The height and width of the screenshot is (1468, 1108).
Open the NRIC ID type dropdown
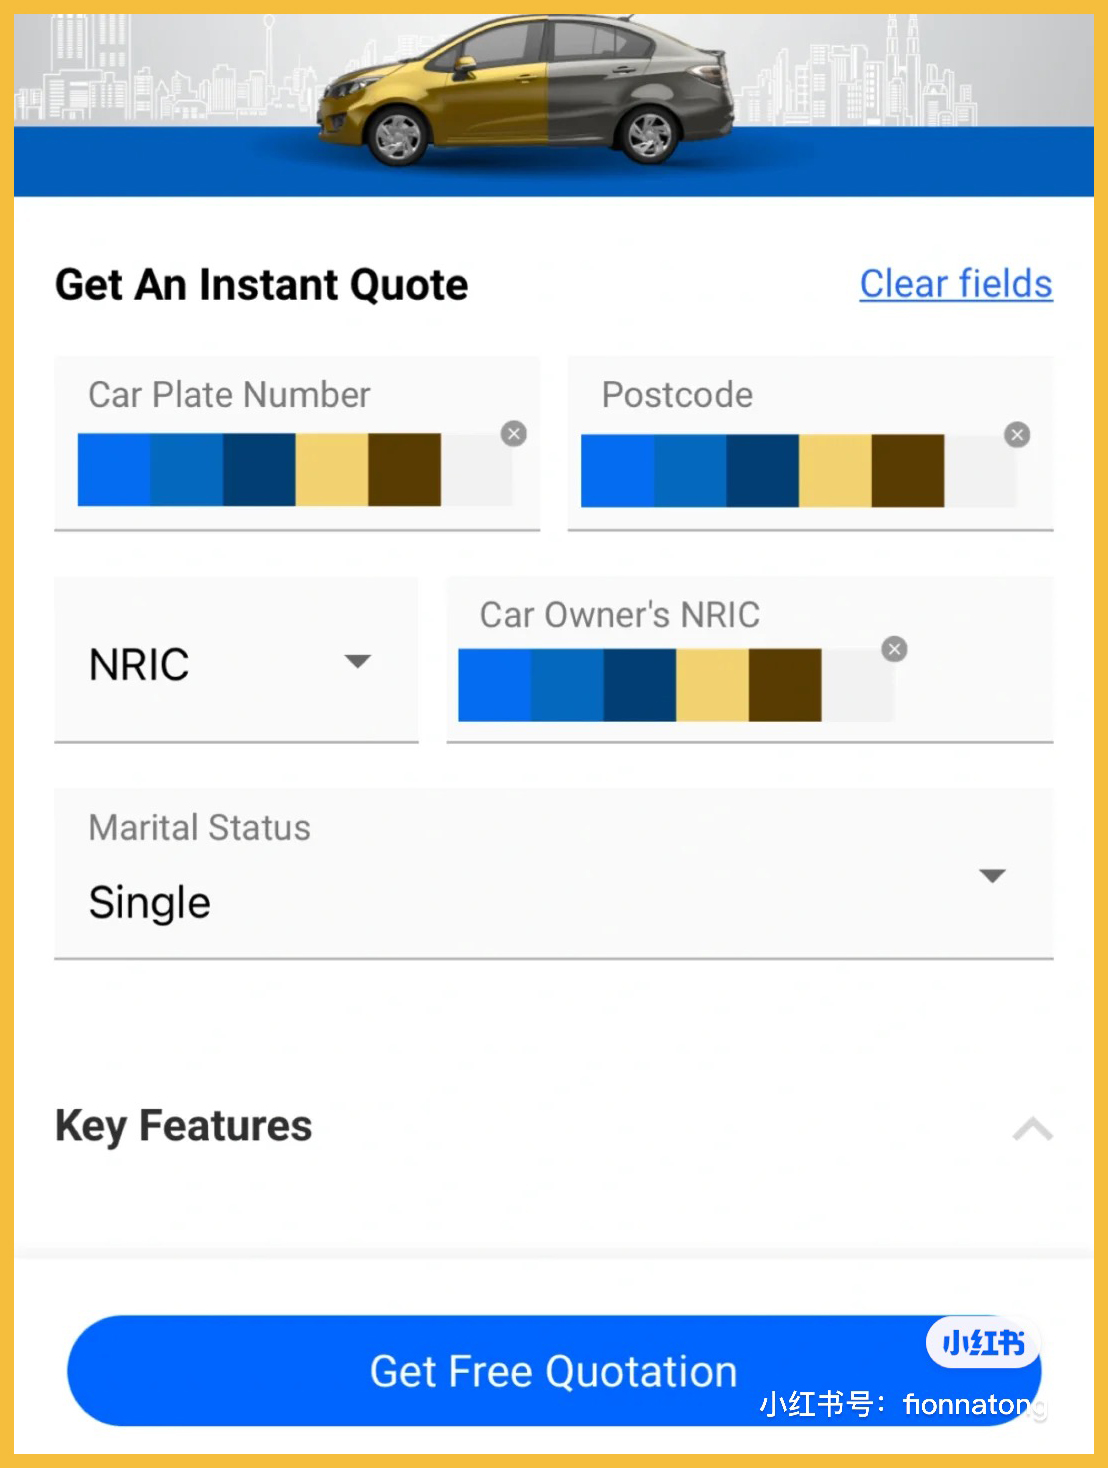236,663
